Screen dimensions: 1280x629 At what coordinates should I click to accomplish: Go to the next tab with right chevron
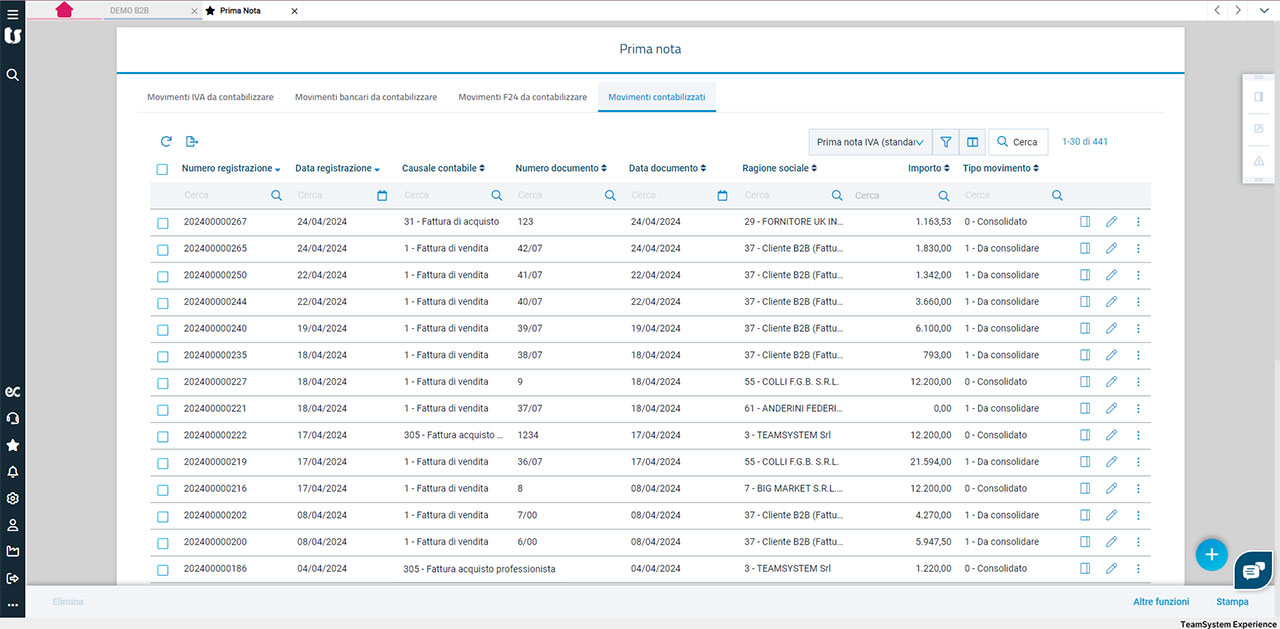click(1238, 10)
